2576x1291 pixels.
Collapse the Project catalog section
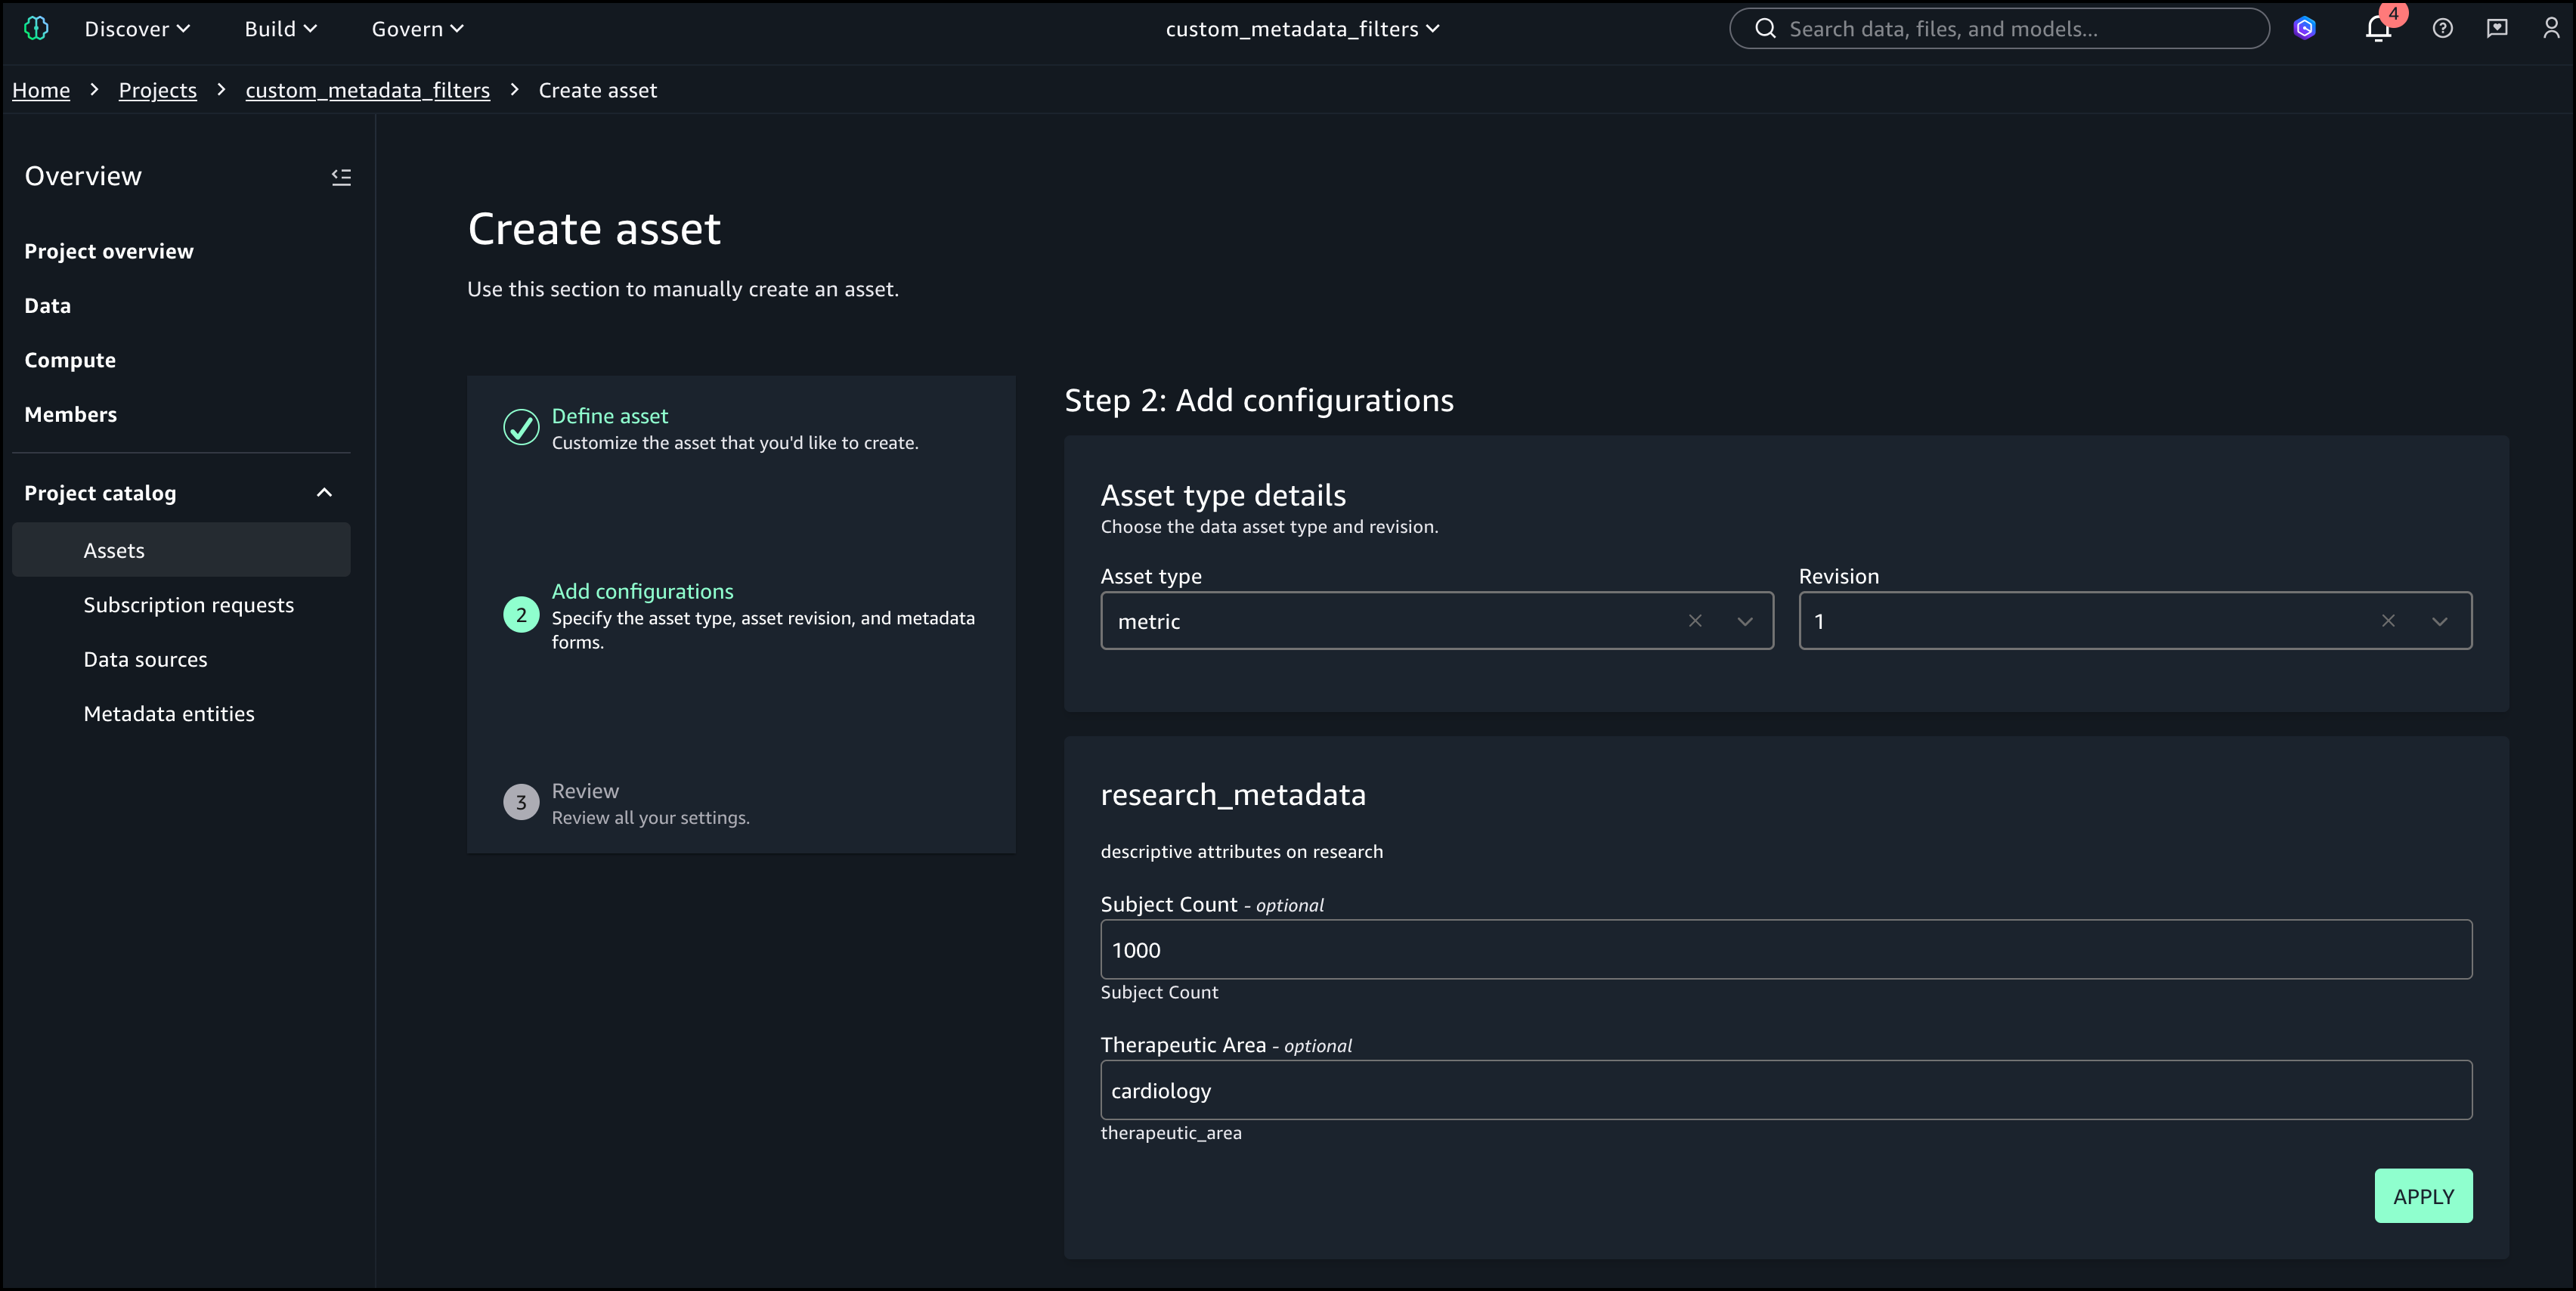point(324,493)
